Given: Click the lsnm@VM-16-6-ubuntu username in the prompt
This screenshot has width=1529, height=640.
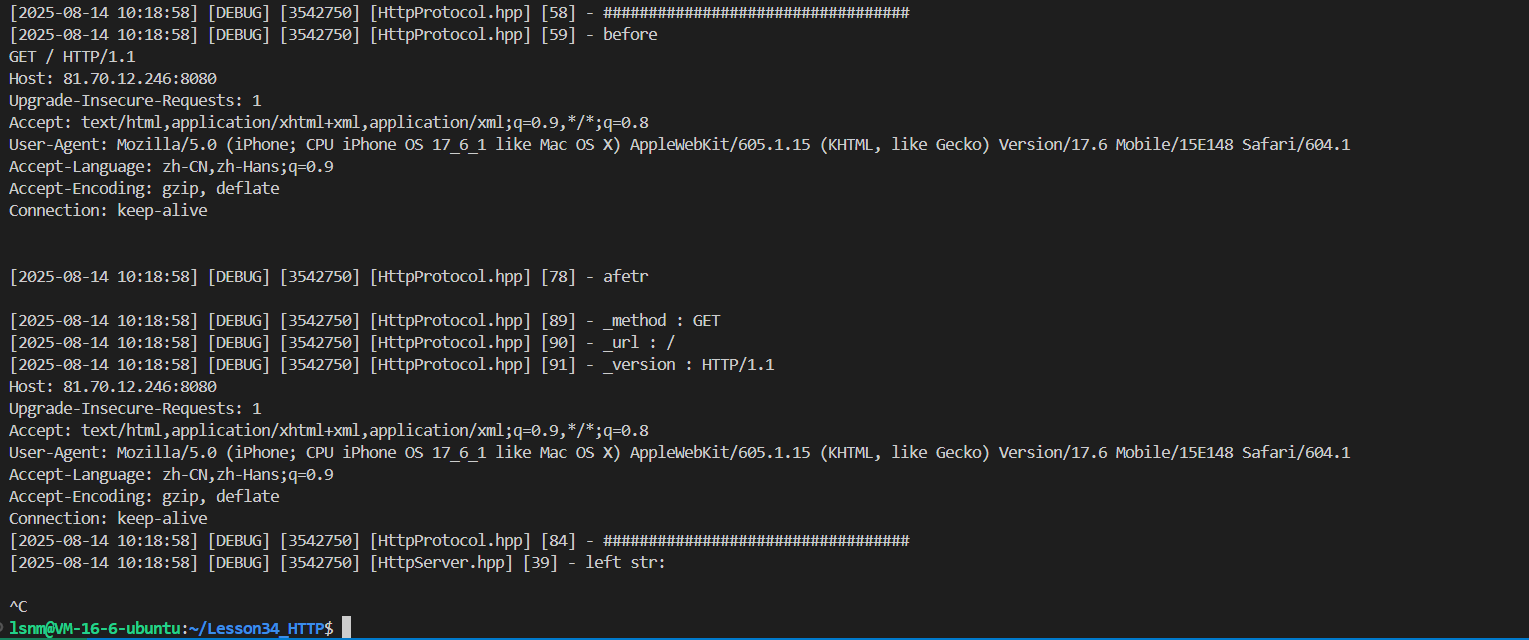Looking at the screenshot, I should point(96,628).
